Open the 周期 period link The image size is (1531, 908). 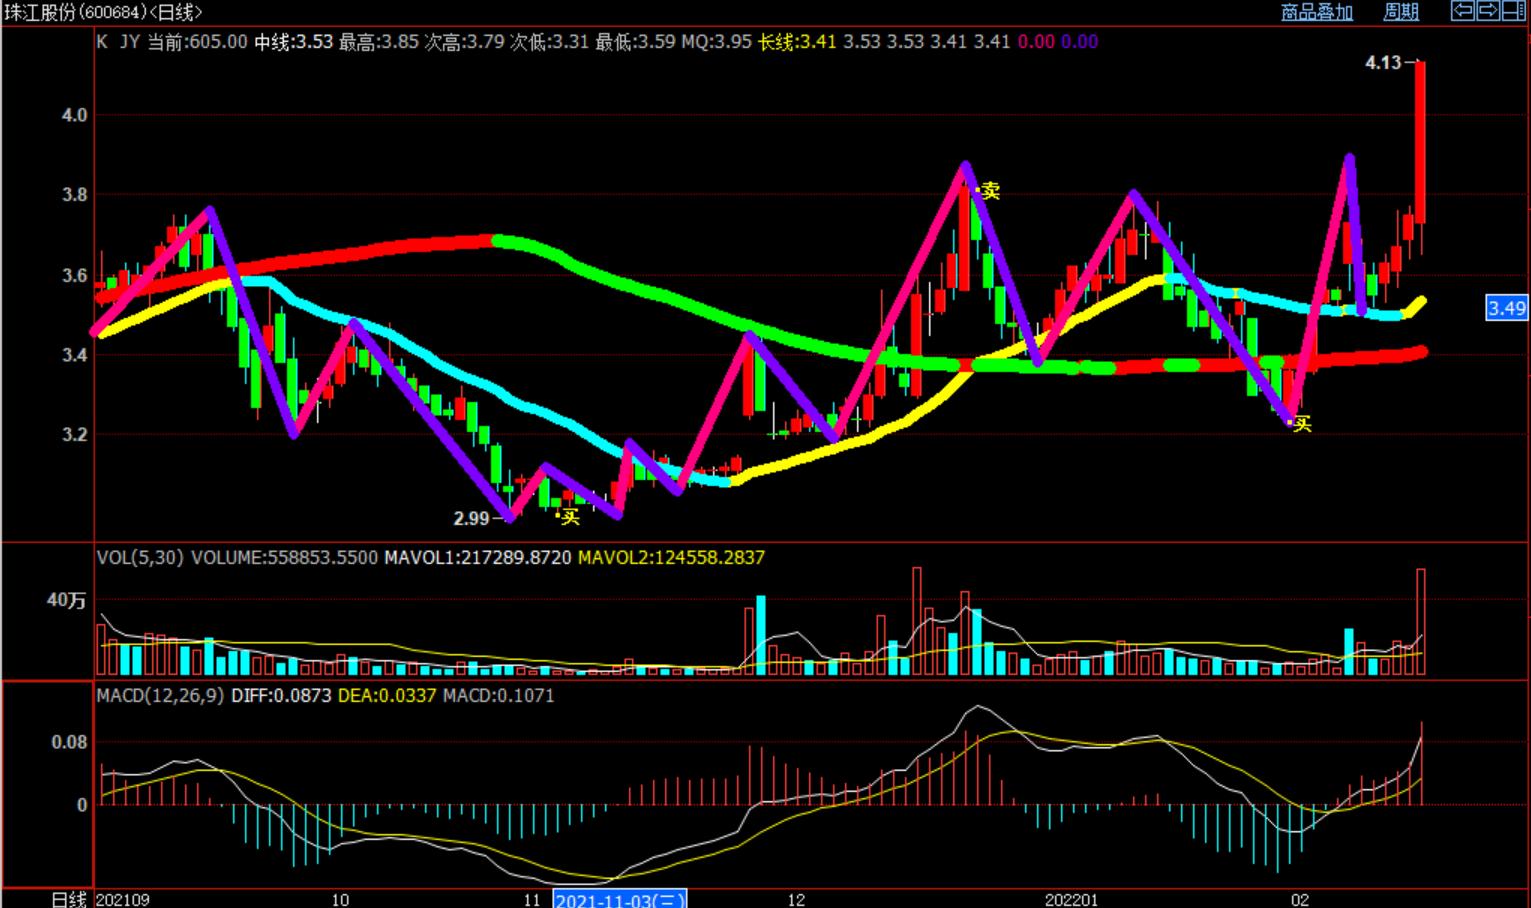click(x=1401, y=12)
